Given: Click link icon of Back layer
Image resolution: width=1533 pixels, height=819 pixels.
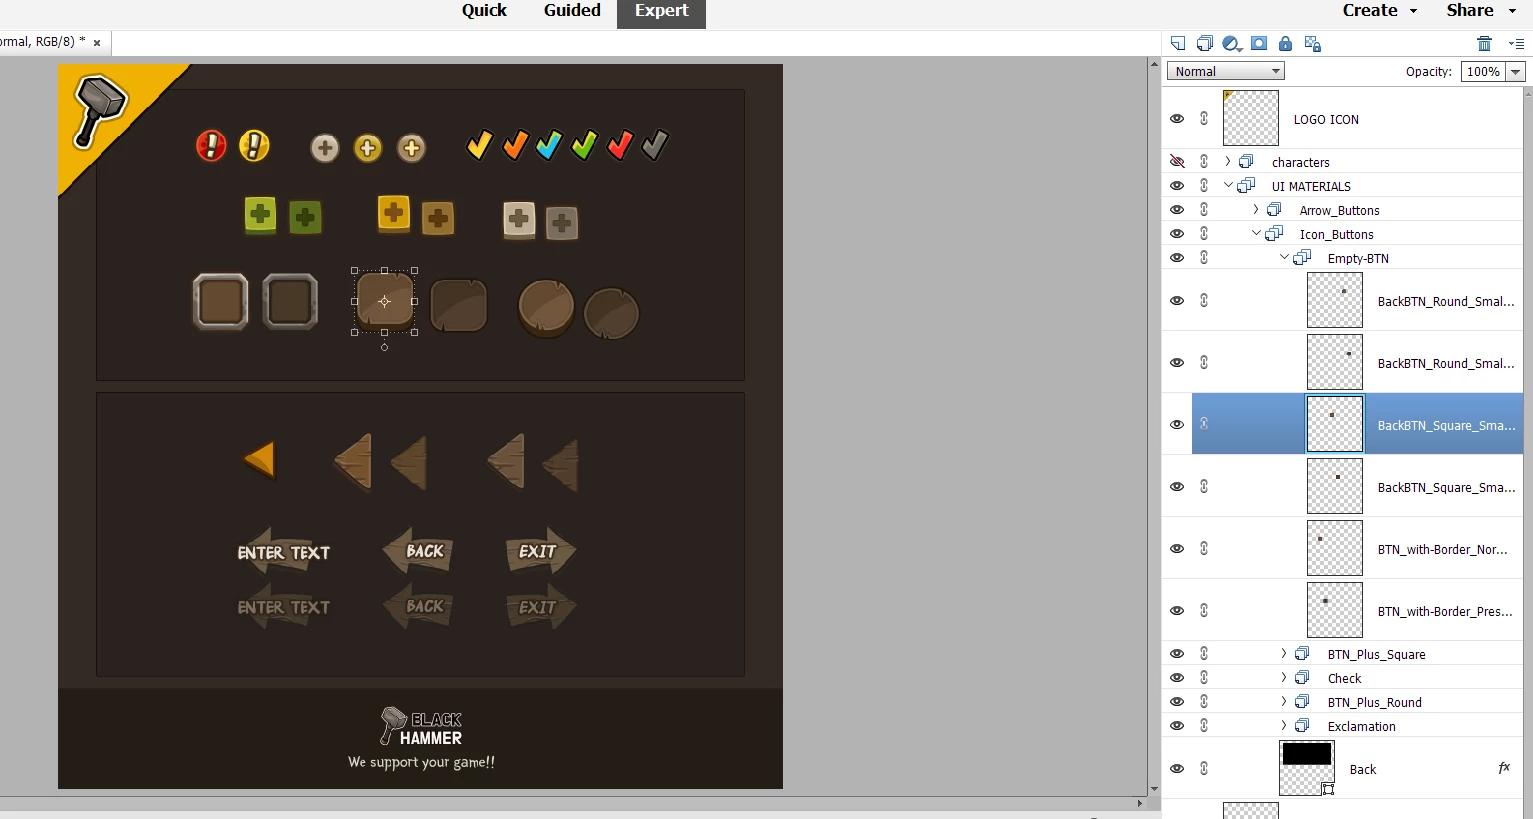Looking at the screenshot, I should point(1204,768).
